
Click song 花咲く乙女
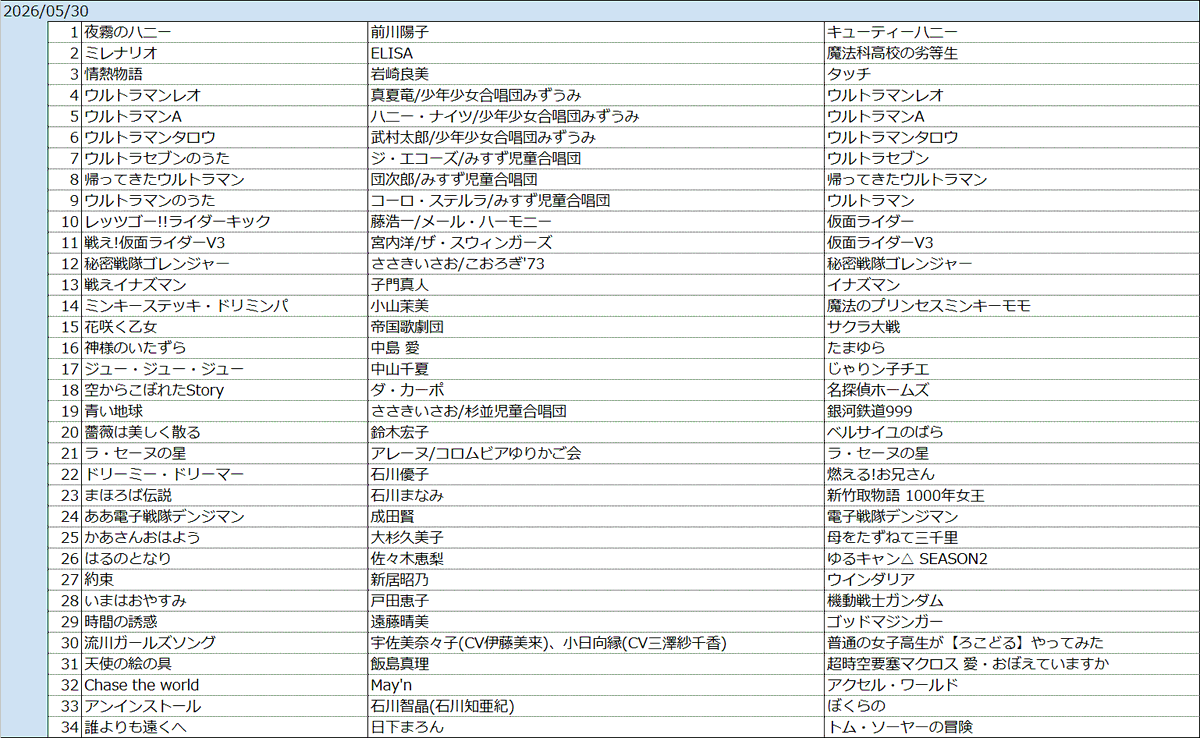[120, 326]
